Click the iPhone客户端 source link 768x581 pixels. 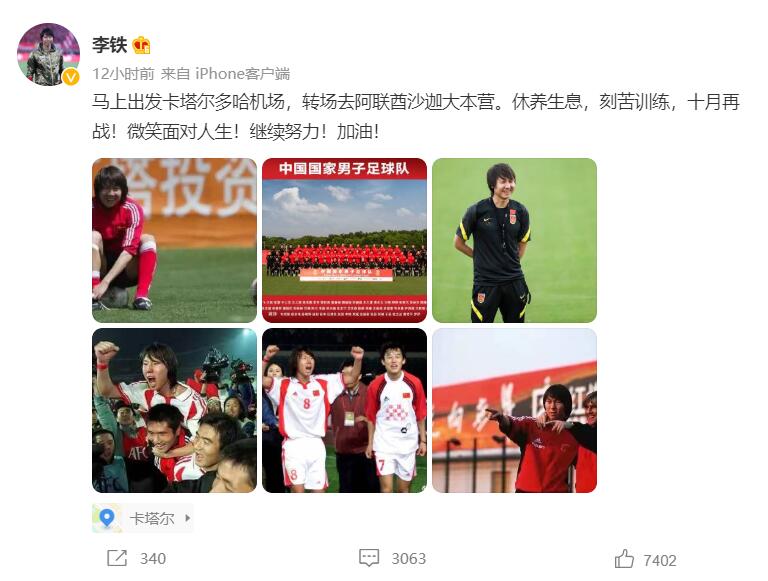click(243, 74)
